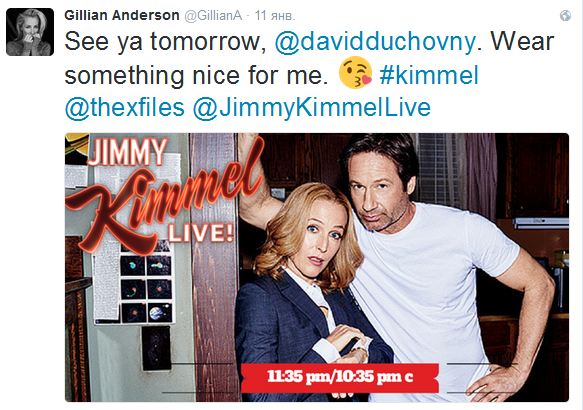Click the Gillian Anderson display name
Image resolution: width=583 pixels, height=410 pixels.
tap(122, 15)
